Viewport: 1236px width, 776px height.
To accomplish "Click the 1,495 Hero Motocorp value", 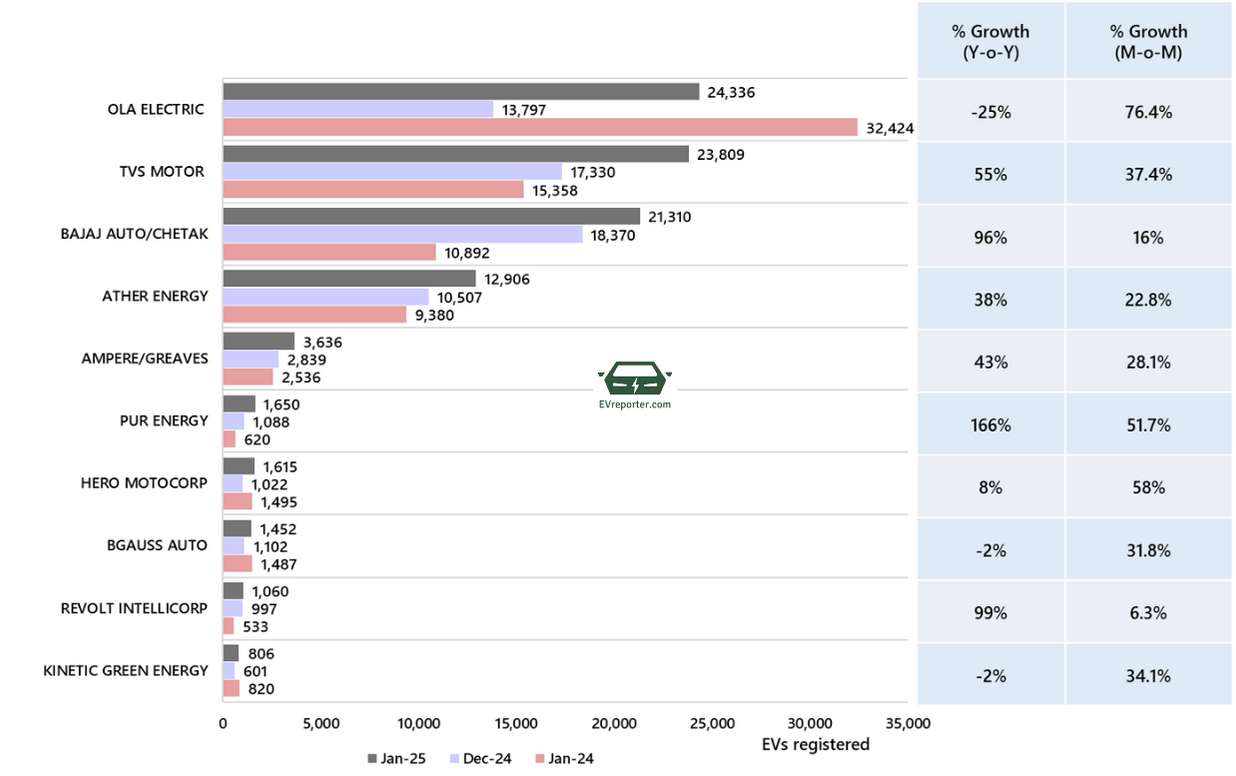I will (278, 502).
